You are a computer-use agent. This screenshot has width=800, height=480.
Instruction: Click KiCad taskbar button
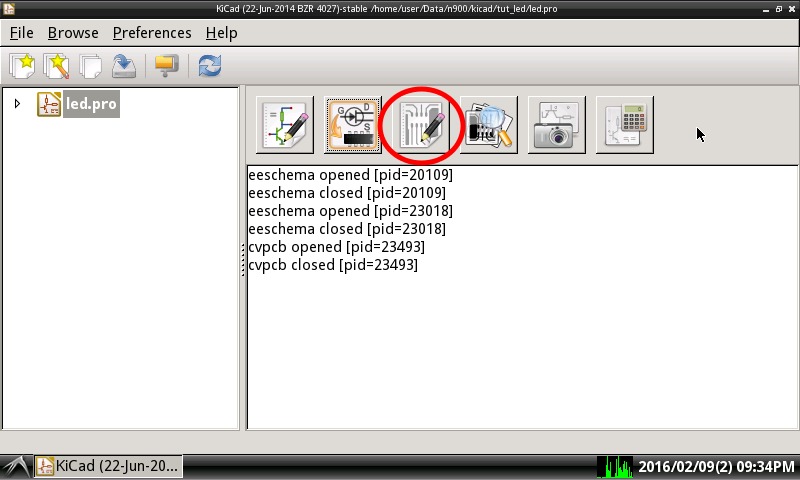pos(108,466)
